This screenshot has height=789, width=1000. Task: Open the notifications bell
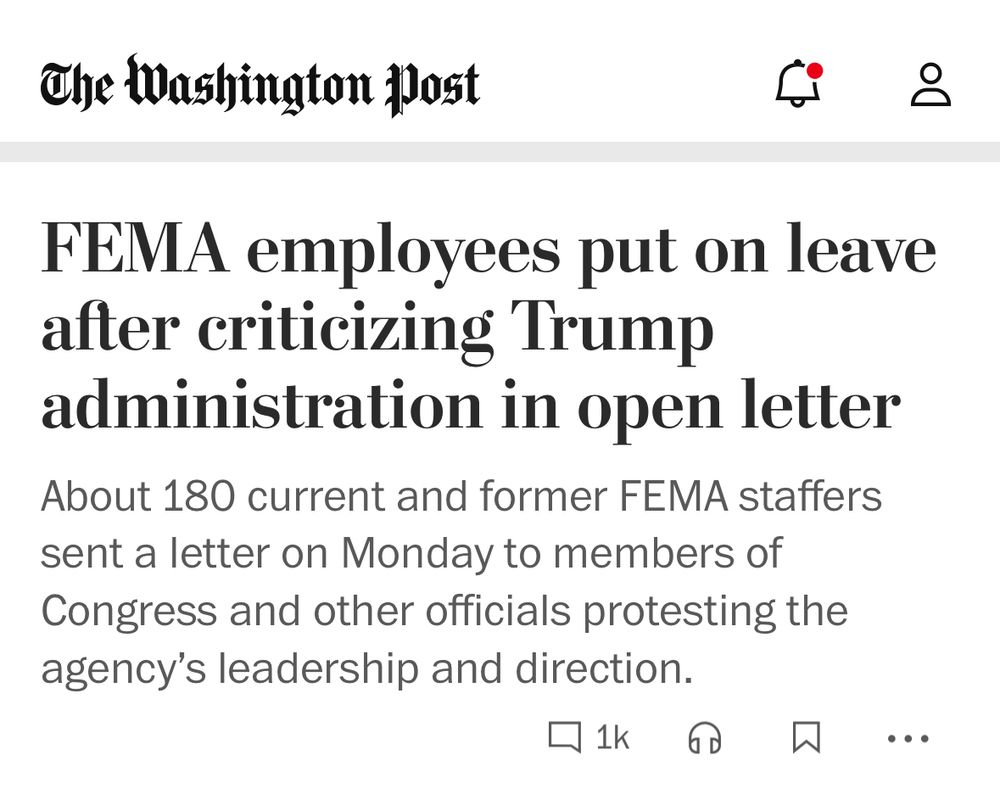pyautogui.click(x=798, y=83)
